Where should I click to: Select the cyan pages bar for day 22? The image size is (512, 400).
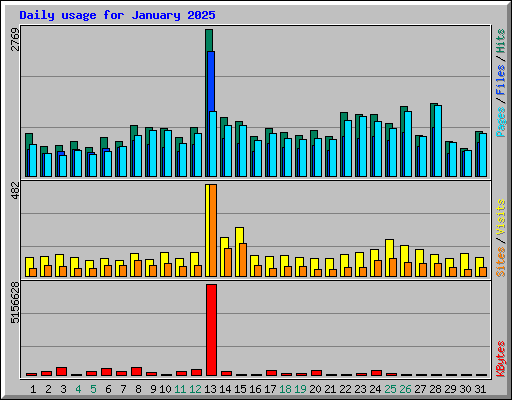(x=348, y=148)
